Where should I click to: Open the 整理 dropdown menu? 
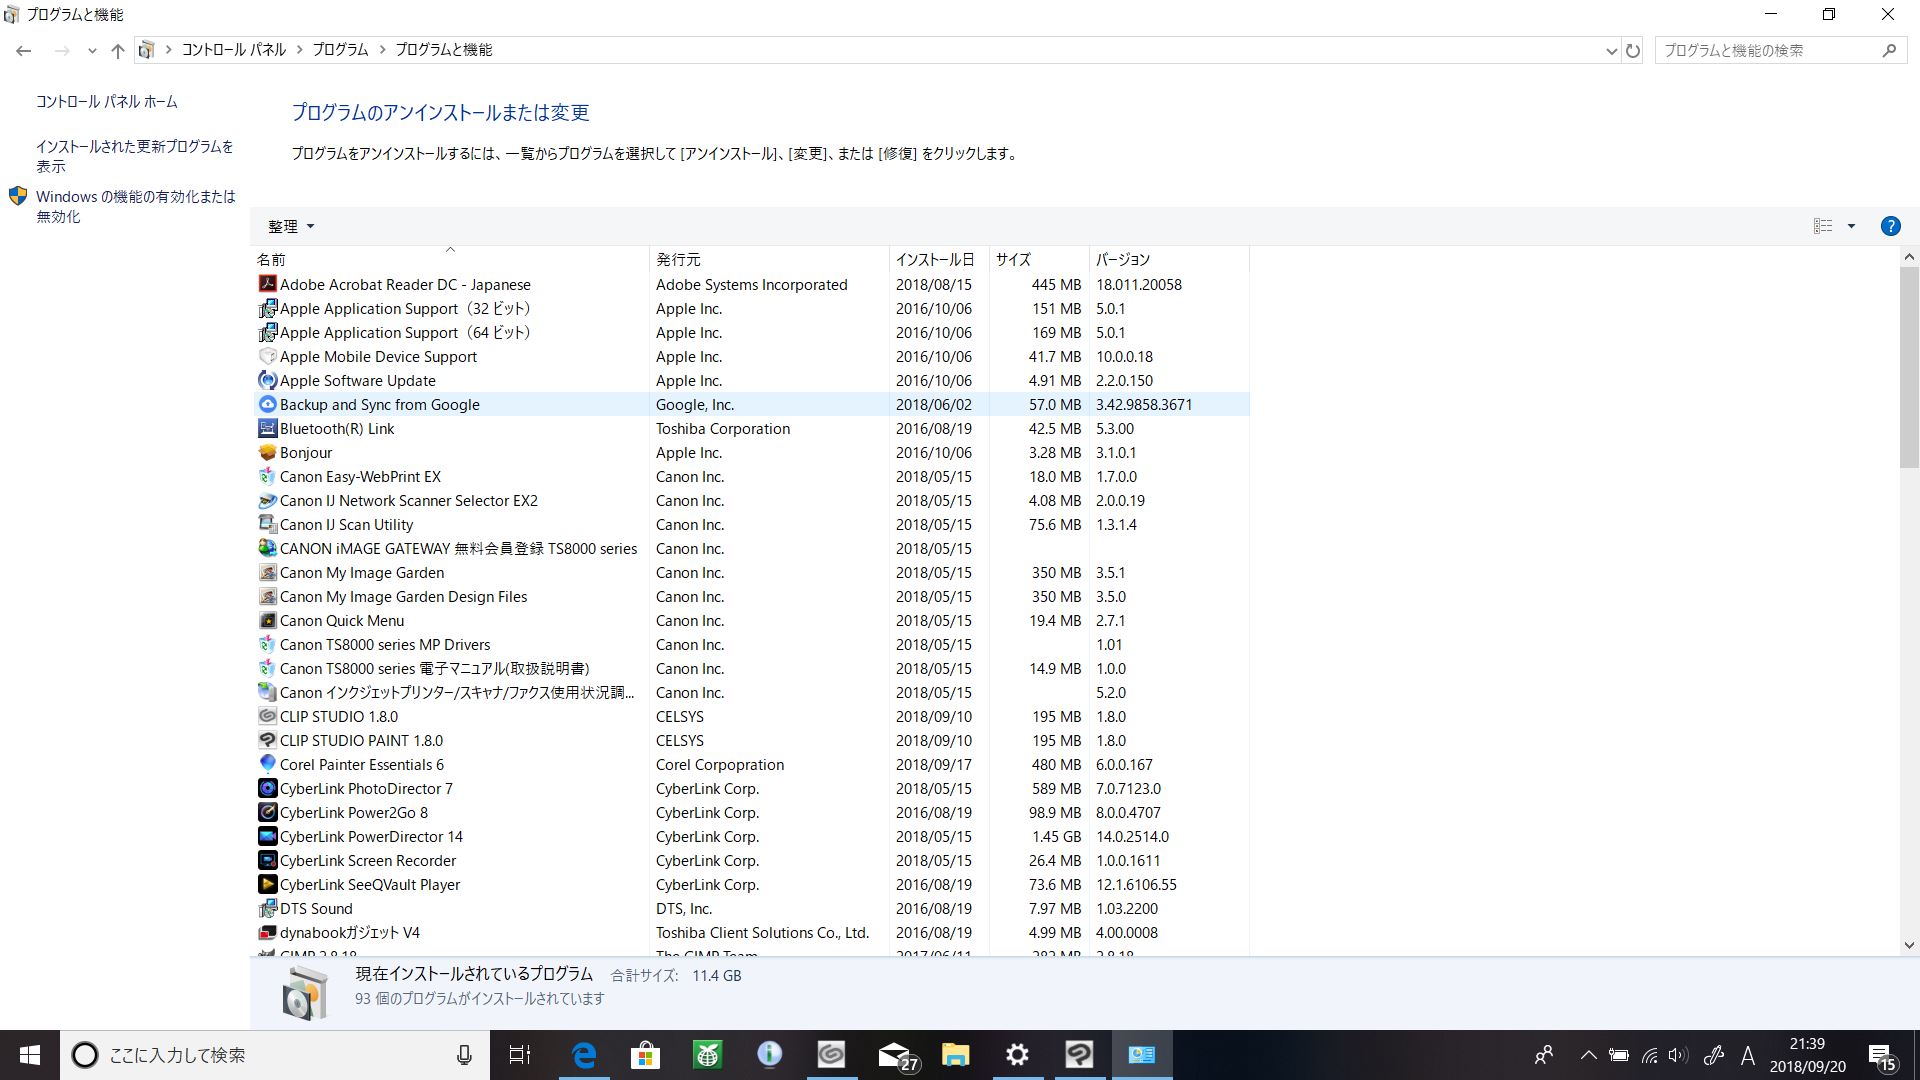click(291, 226)
